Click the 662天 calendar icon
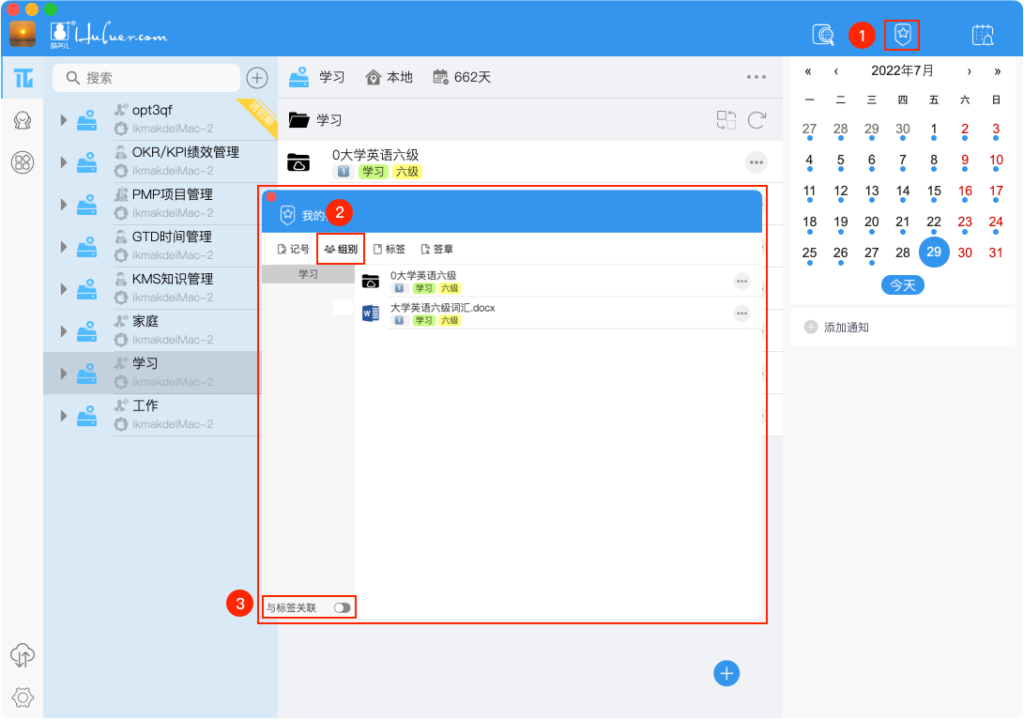Screen dimensions: 1024x720 coord(441,77)
